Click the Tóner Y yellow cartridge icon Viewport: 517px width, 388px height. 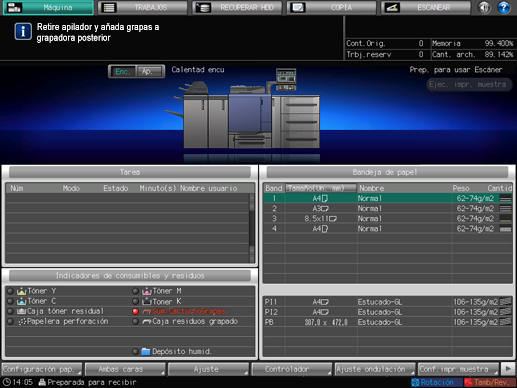coord(22,291)
